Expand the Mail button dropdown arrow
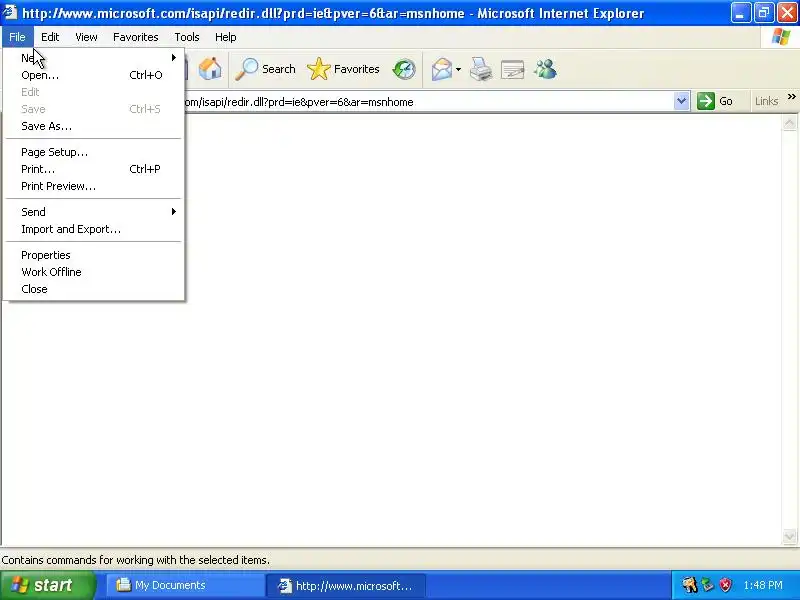800x600 pixels. tap(458, 69)
